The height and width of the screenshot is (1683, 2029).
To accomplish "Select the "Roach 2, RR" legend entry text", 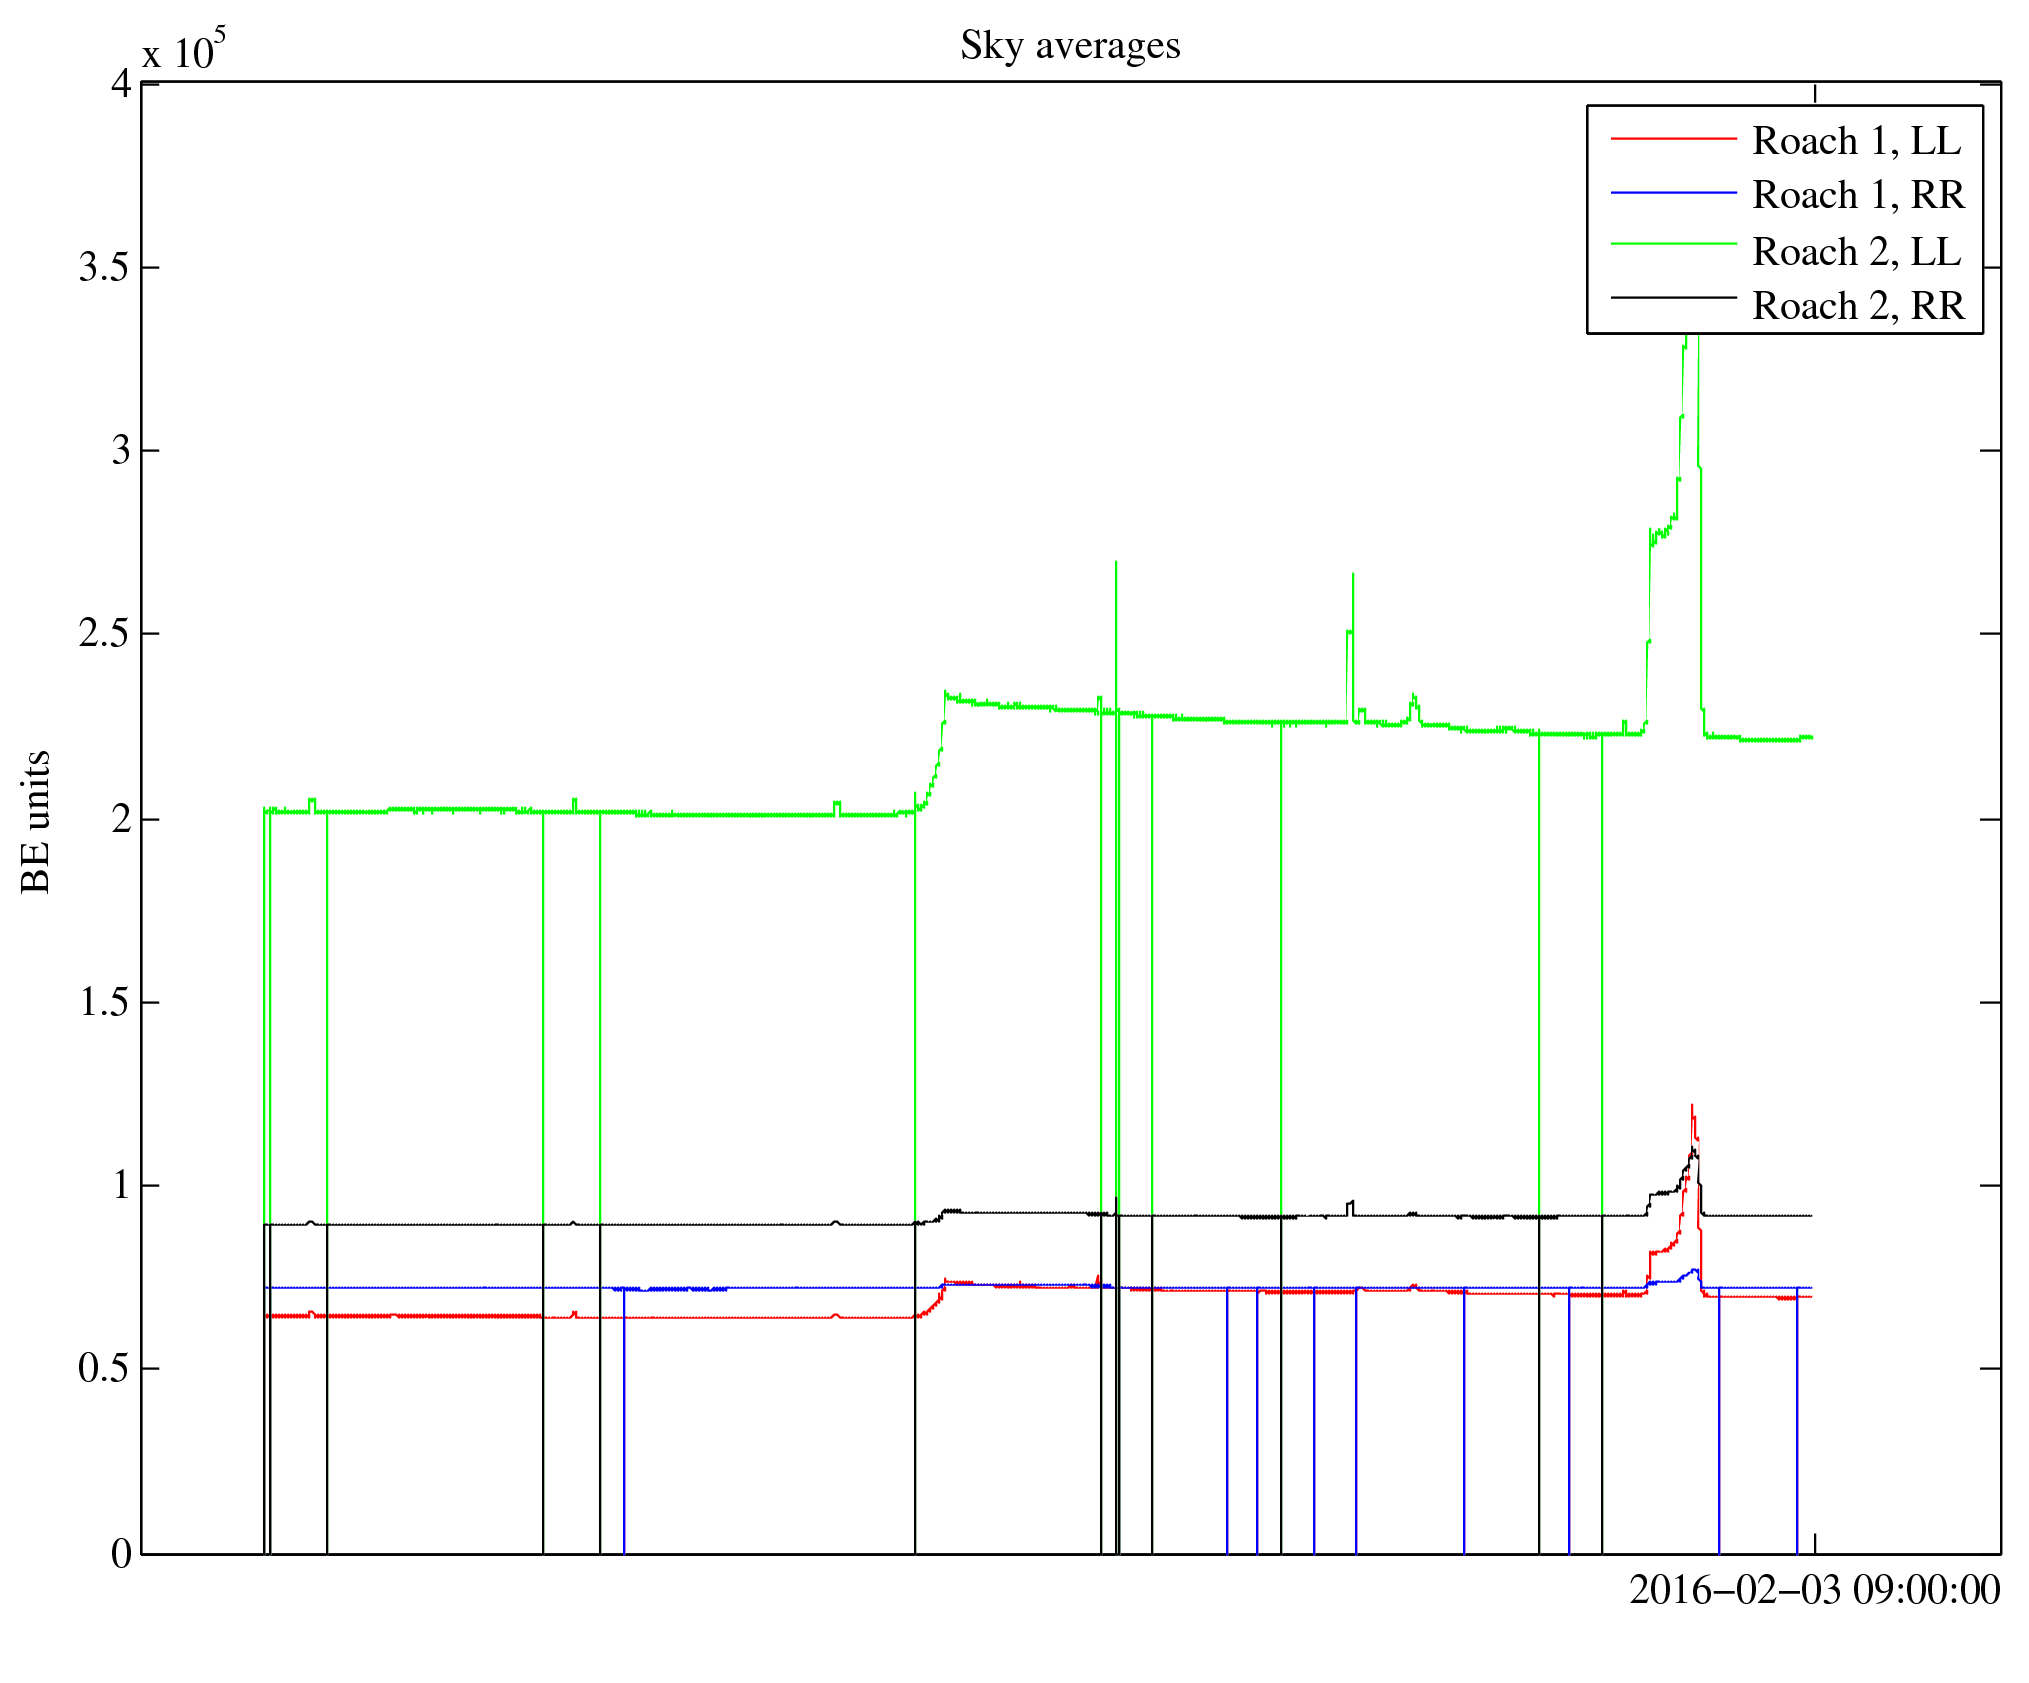I will pos(1858,306).
